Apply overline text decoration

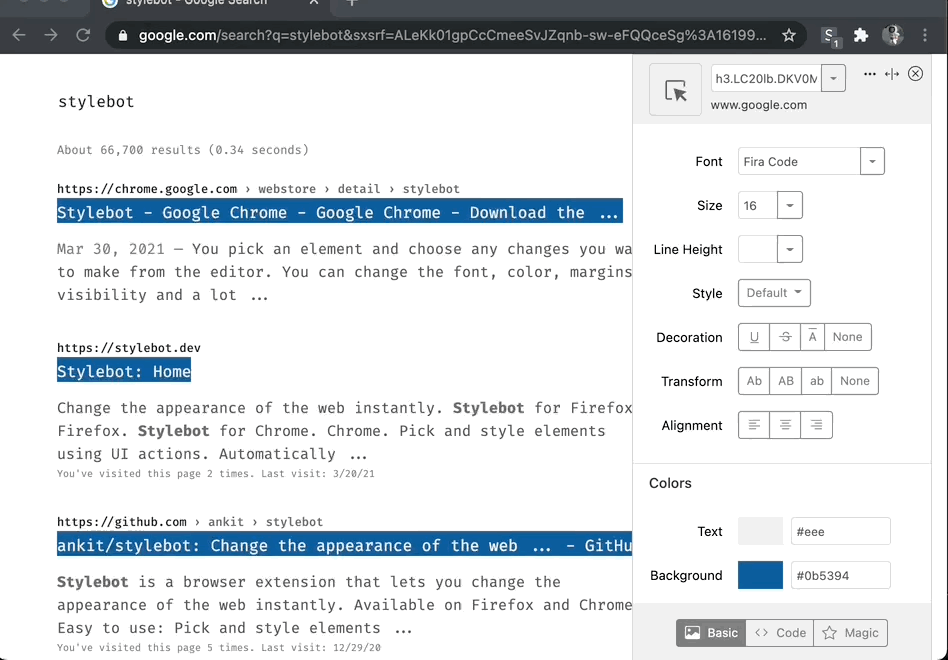coord(813,337)
